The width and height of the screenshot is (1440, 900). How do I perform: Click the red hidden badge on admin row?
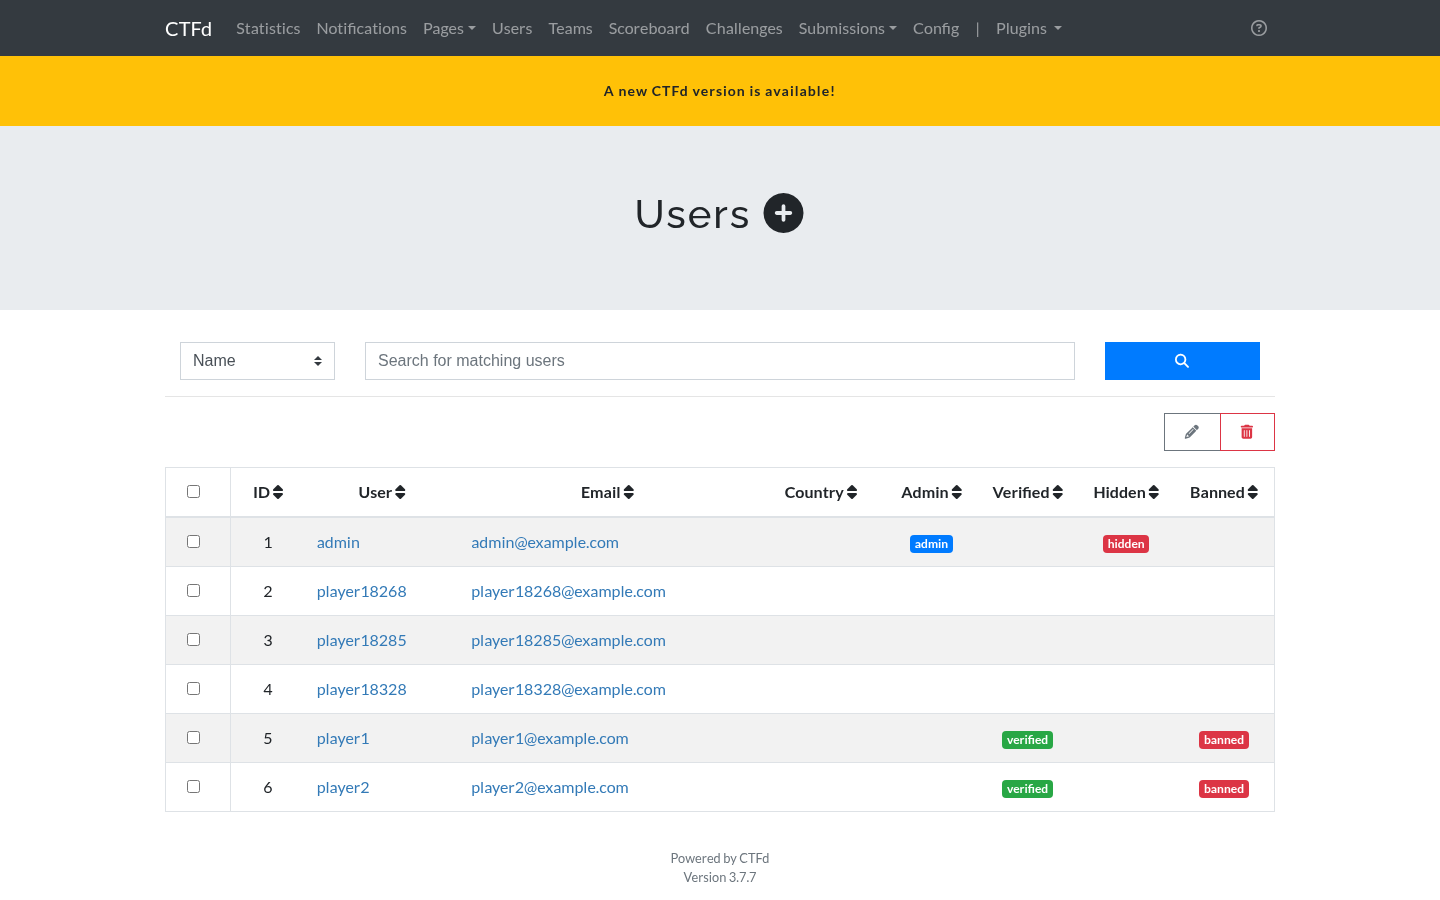click(1126, 544)
